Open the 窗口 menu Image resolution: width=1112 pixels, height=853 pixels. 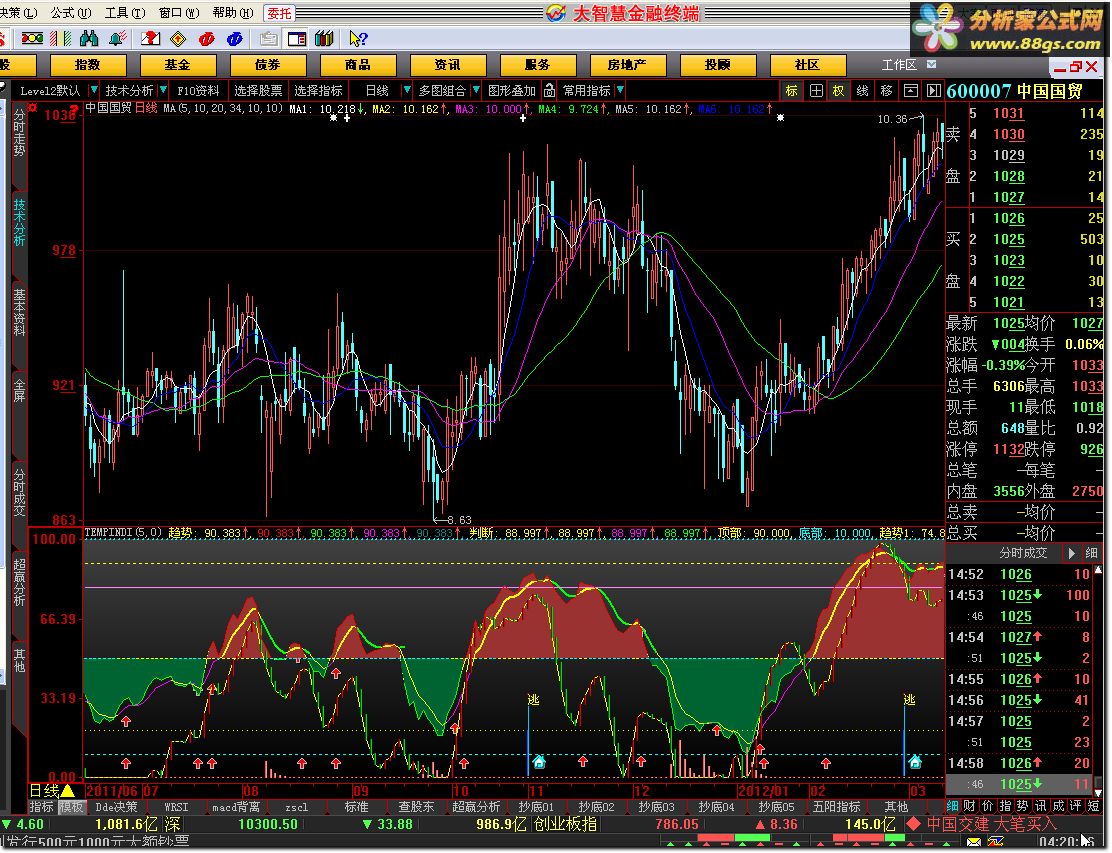(179, 13)
